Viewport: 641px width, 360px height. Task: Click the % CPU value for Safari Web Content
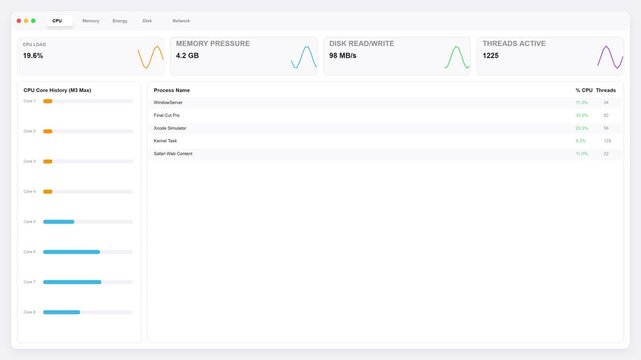coord(582,154)
